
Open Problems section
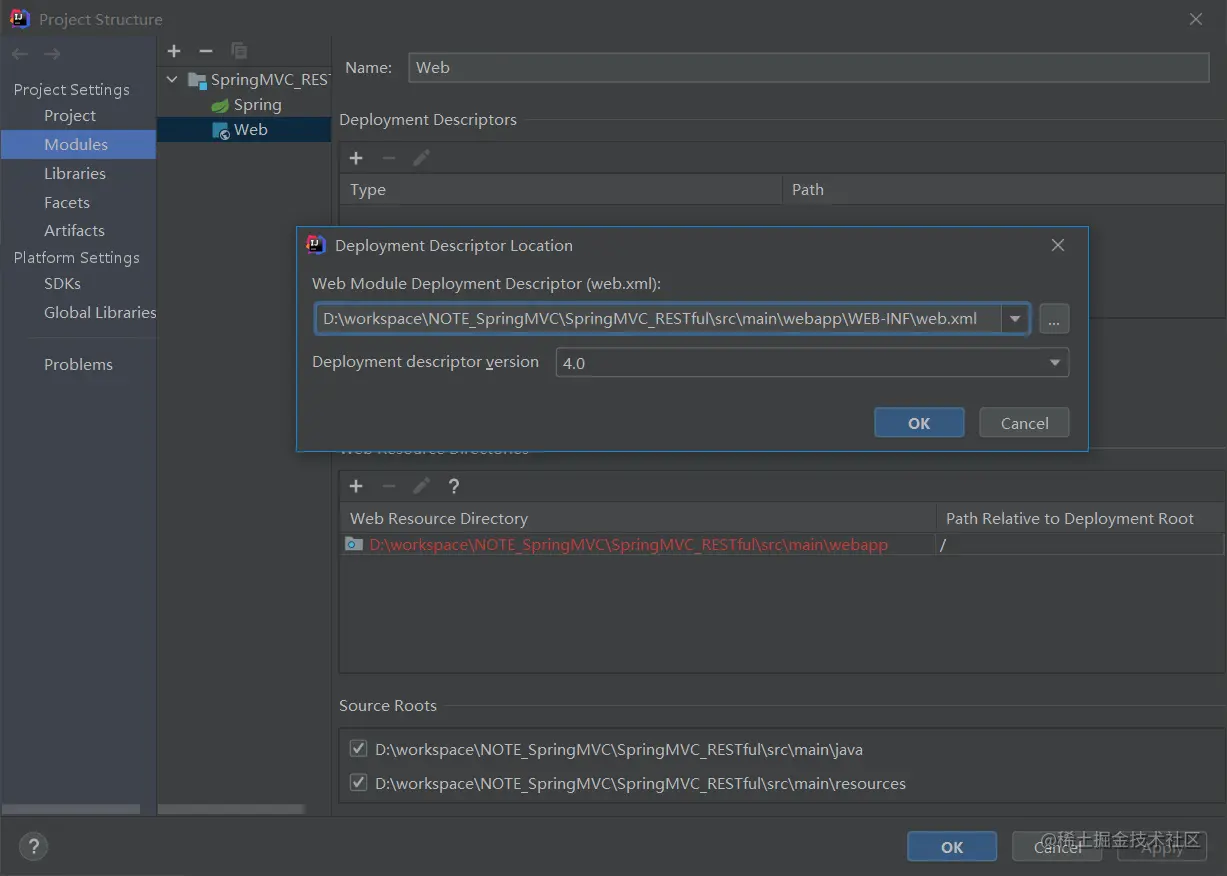click(78, 365)
